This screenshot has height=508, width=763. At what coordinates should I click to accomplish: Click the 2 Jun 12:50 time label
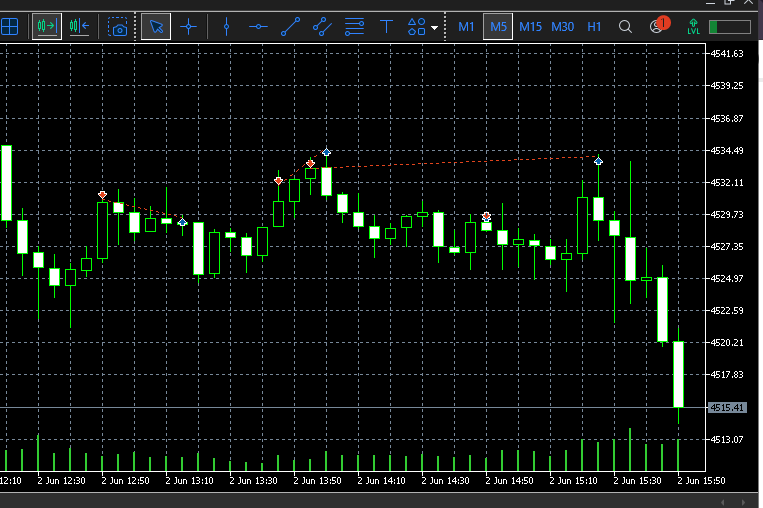[x=126, y=481]
